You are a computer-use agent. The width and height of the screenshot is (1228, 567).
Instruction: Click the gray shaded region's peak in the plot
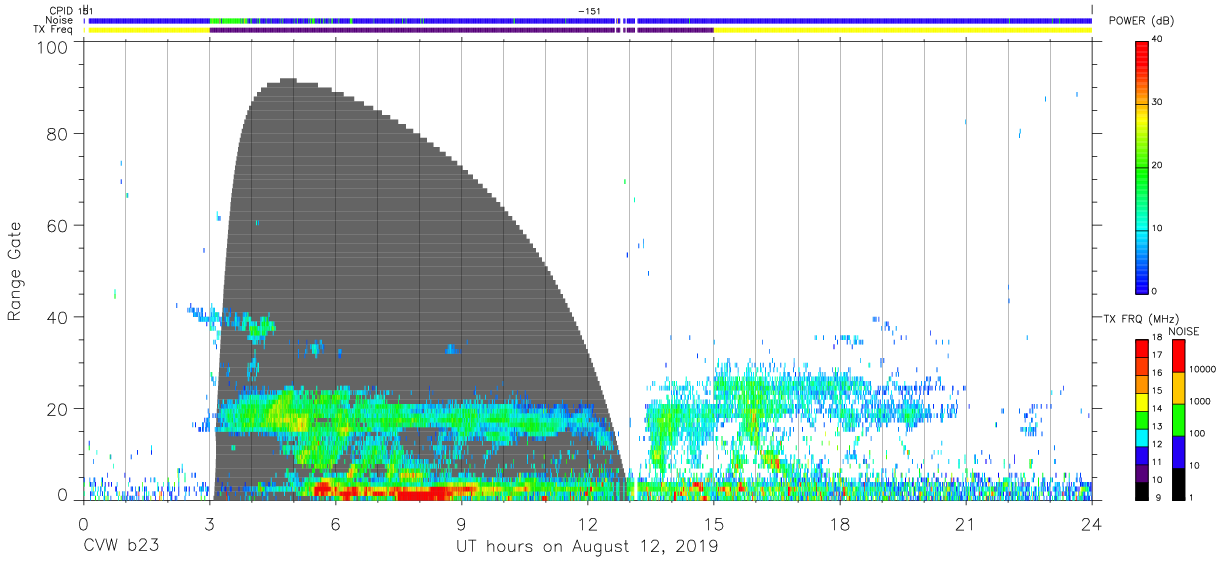[290, 82]
